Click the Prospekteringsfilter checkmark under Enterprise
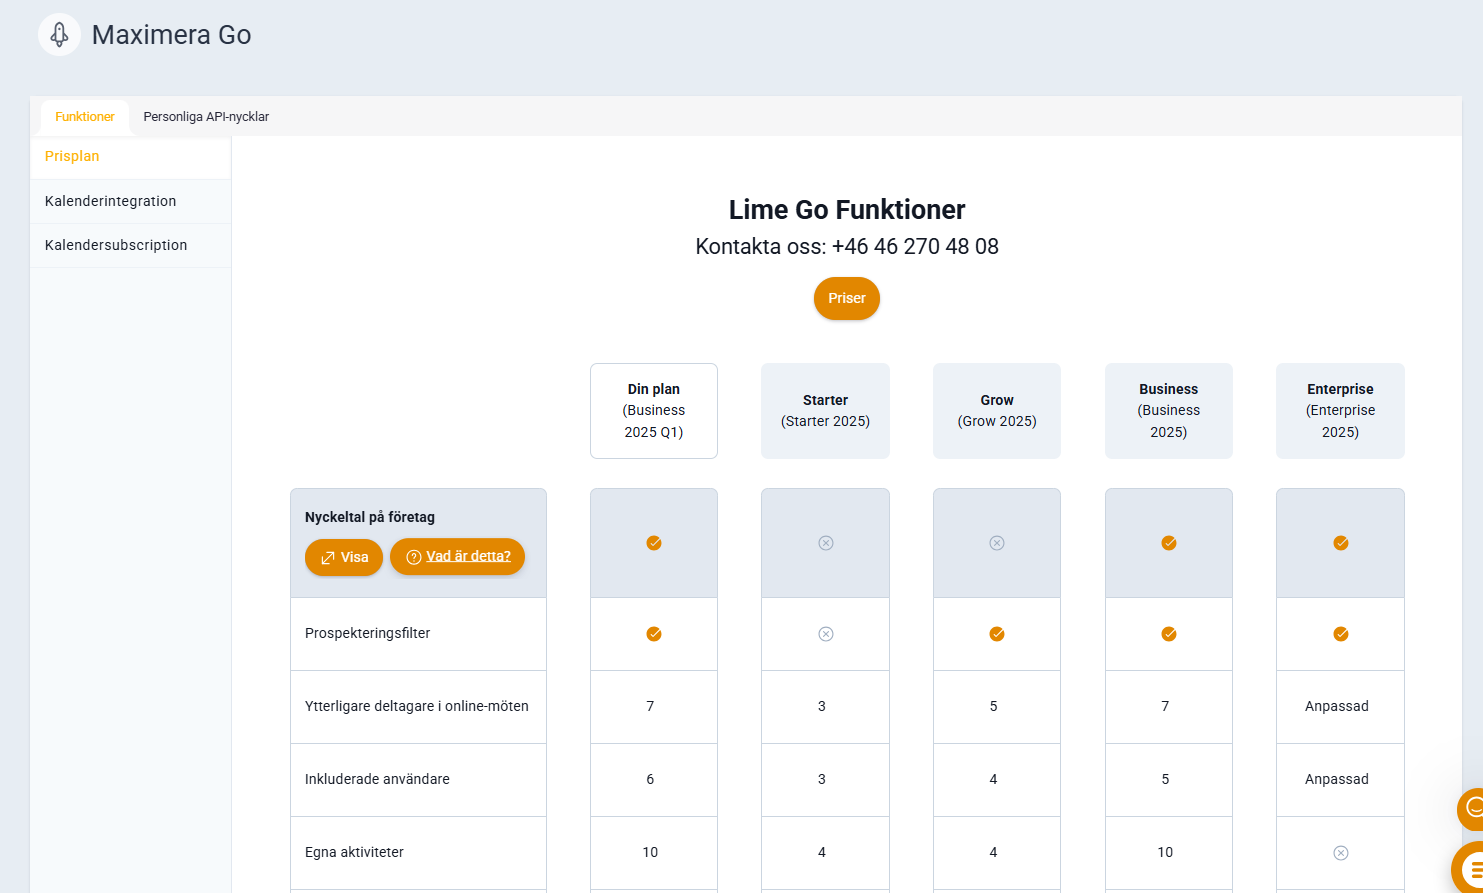This screenshot has height=893, width=1483. pyautogui.click(x=1341, y=634)
